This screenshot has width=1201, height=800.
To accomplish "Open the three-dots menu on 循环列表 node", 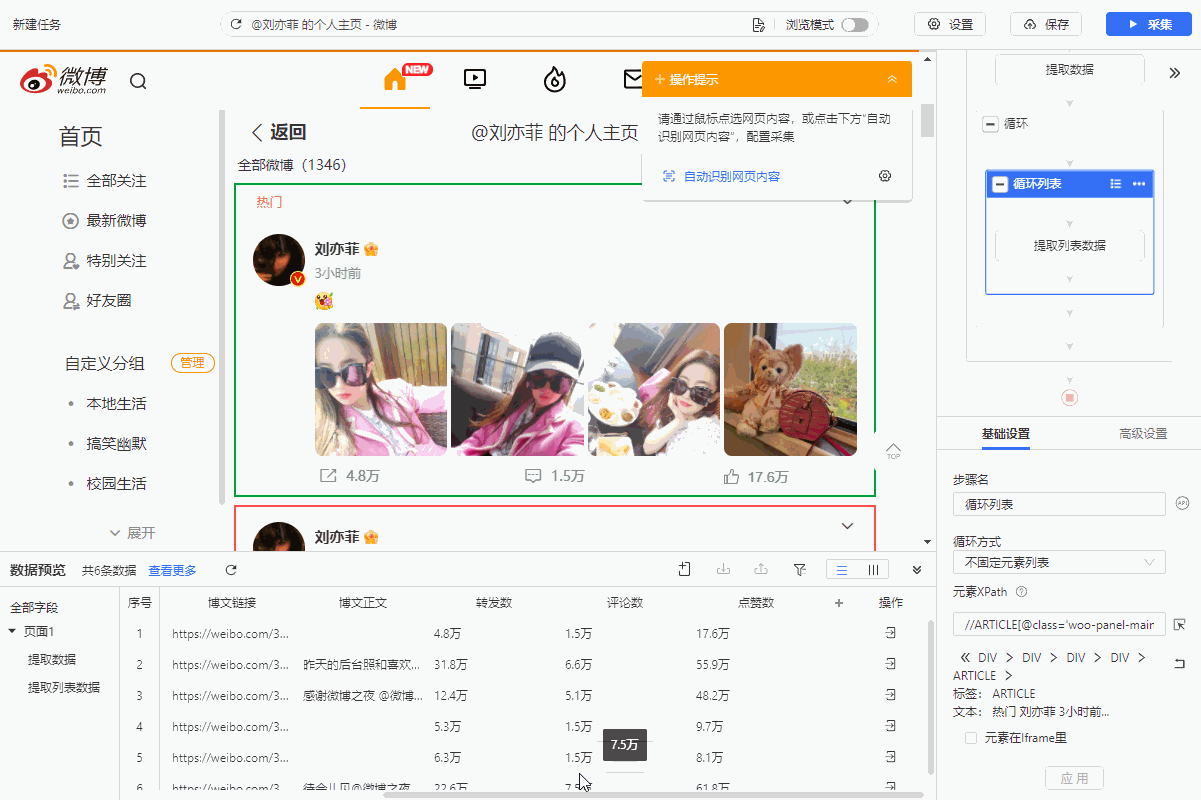I will point(1139,184).
